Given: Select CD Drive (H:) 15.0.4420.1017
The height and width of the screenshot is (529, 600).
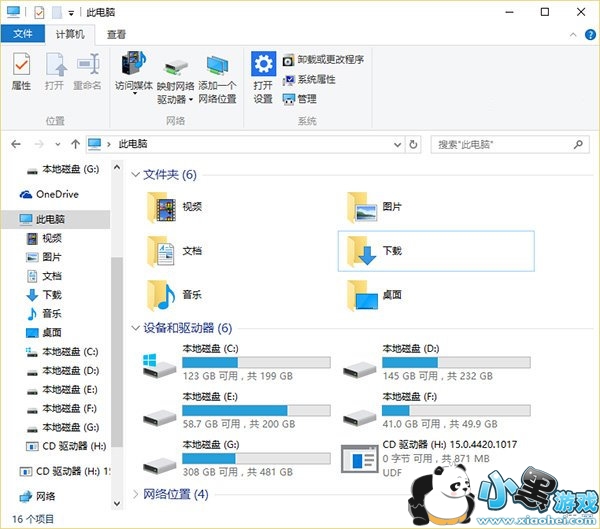Looking at the screenshot, I should [x=429, y=458].
